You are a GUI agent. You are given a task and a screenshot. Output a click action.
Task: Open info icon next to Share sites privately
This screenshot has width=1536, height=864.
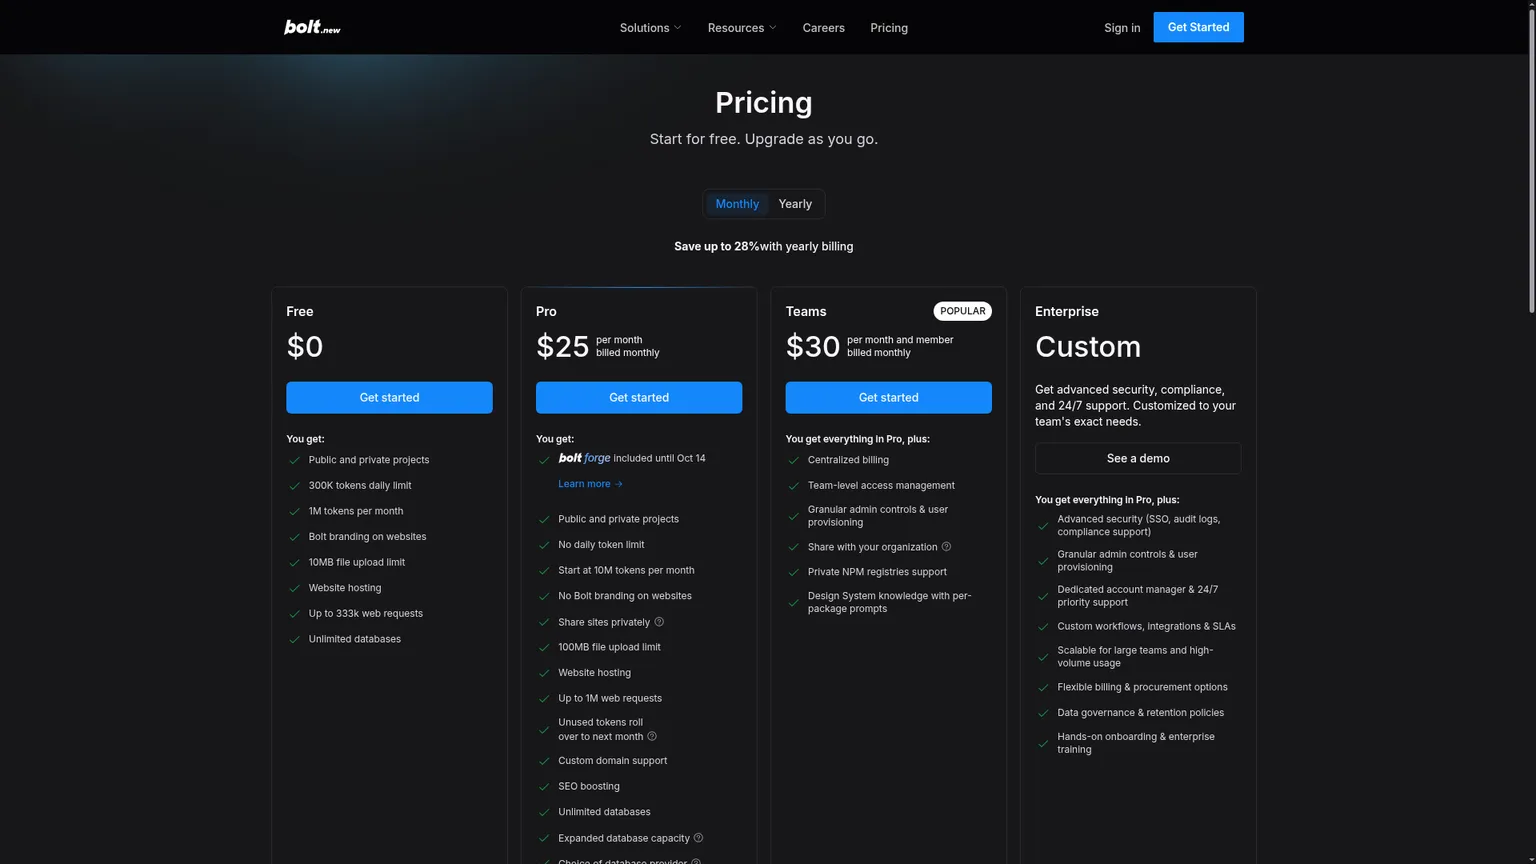pyautogui.click(x=659, y=622)
